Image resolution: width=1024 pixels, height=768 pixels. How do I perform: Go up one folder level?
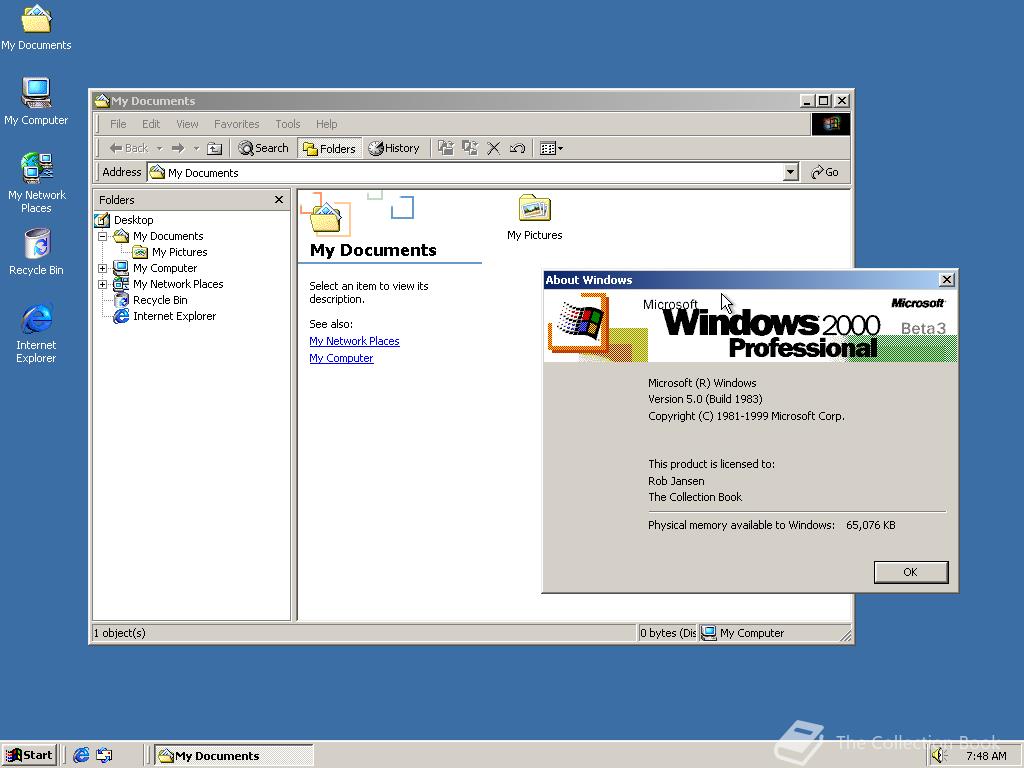(214, 148)
